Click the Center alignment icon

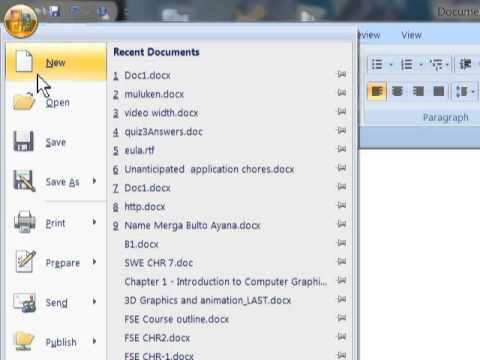397,91
